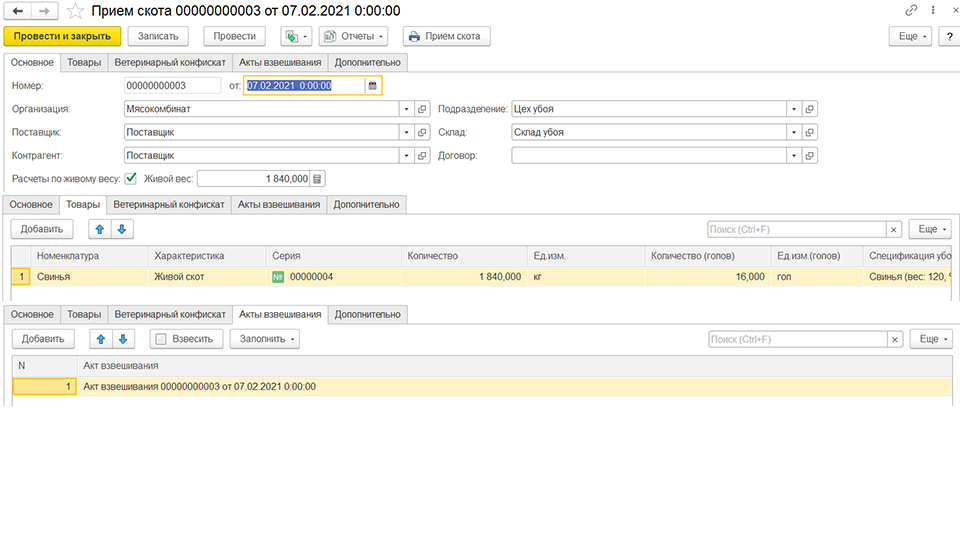Expand the Контрагент dropdown list

pos(407,155)
